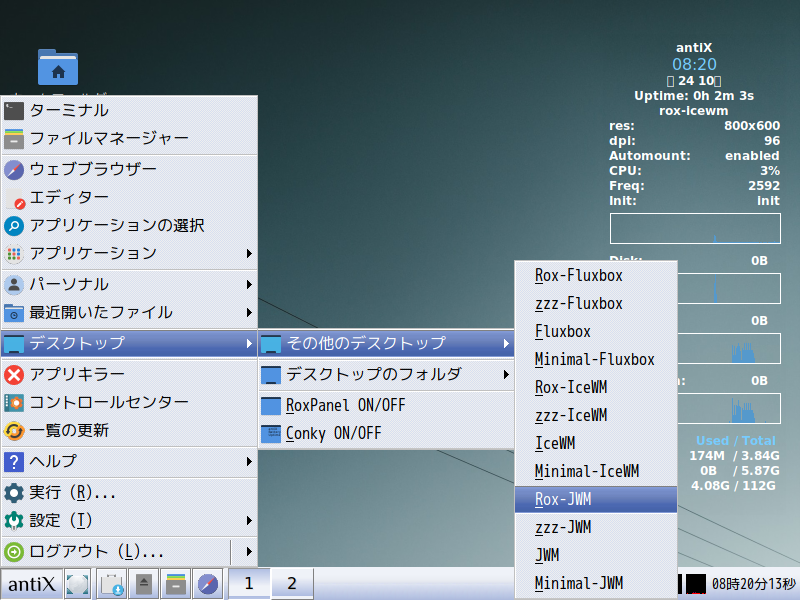Launch the ウェブブラウザー compass icon
Screen dimensions: 800x600
click(x=14, y=169)
